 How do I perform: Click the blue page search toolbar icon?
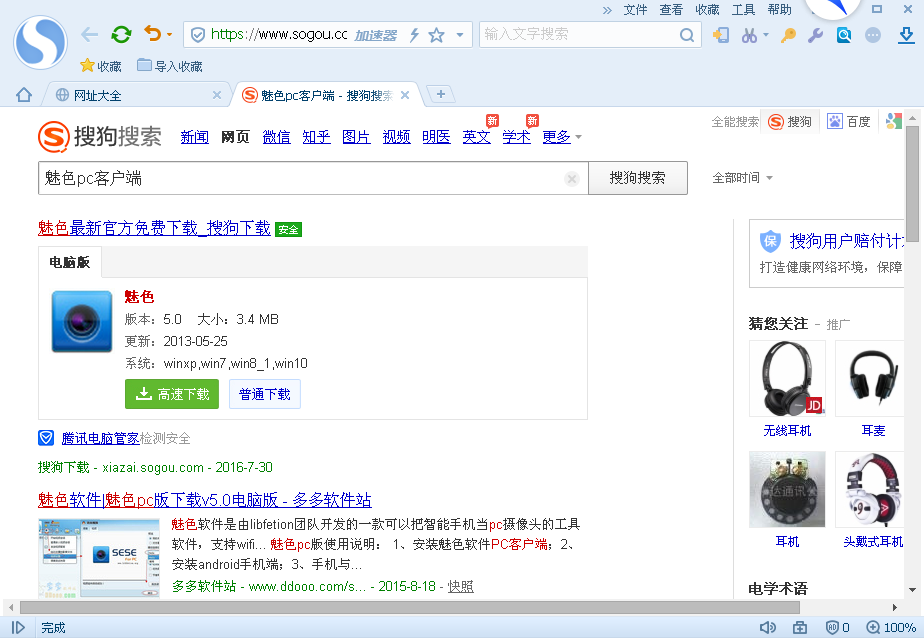(844, 35)
